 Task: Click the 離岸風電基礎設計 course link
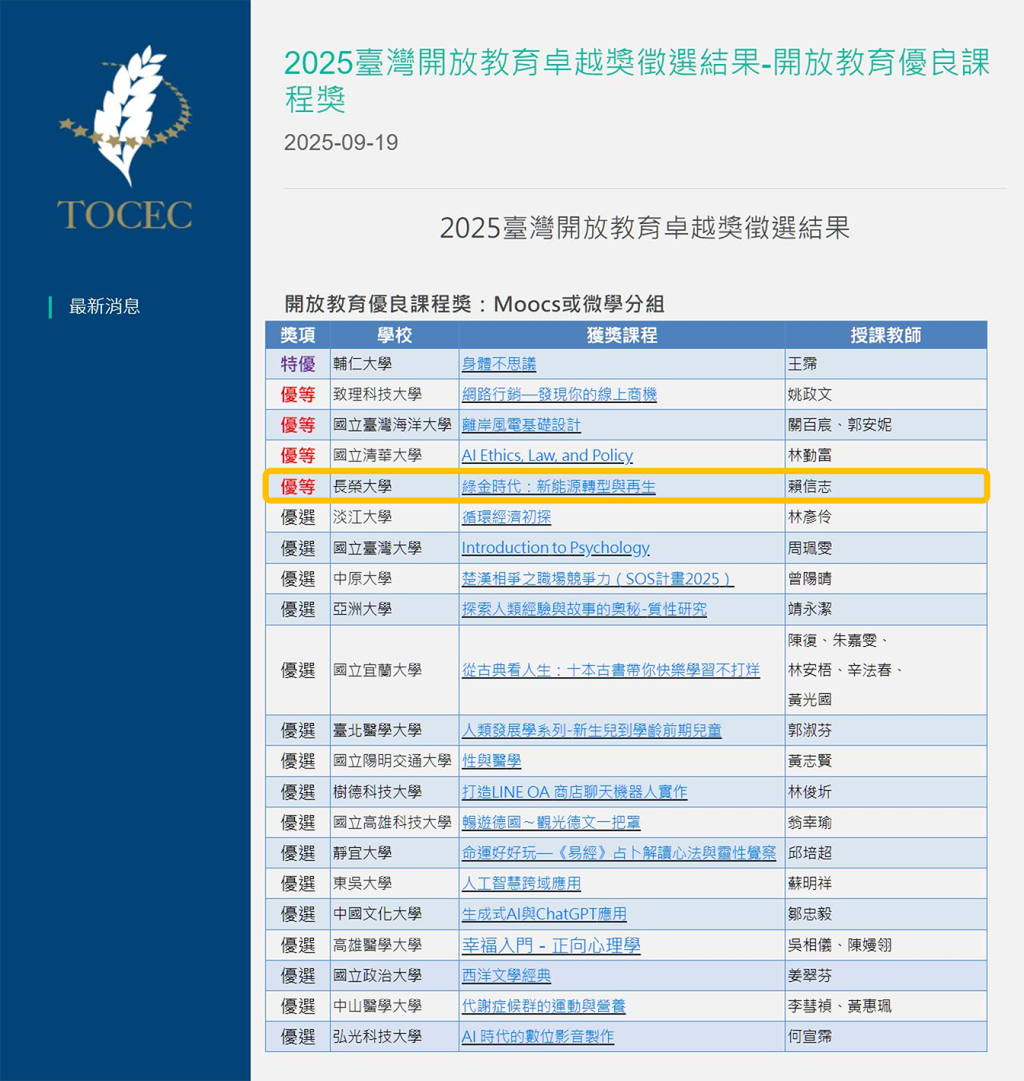(x=520, y=425)
